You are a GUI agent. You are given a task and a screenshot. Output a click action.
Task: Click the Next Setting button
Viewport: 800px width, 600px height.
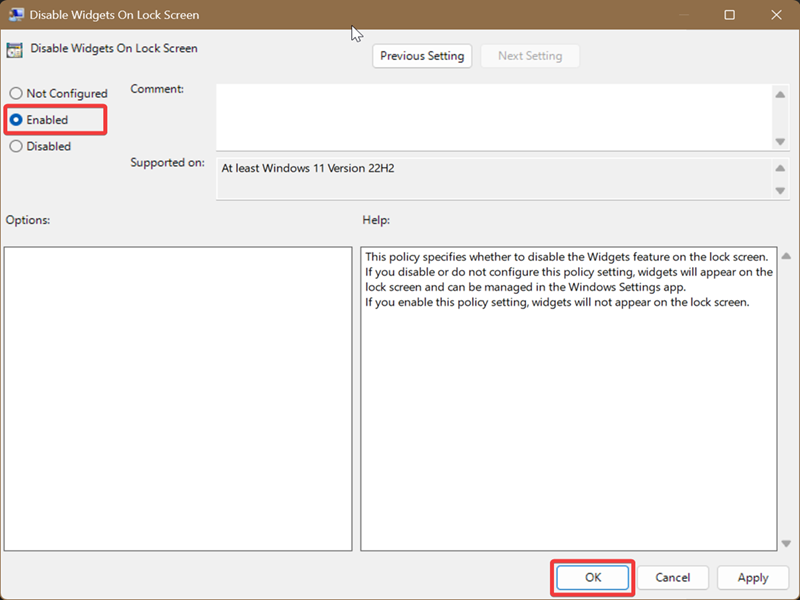(530, 56)
